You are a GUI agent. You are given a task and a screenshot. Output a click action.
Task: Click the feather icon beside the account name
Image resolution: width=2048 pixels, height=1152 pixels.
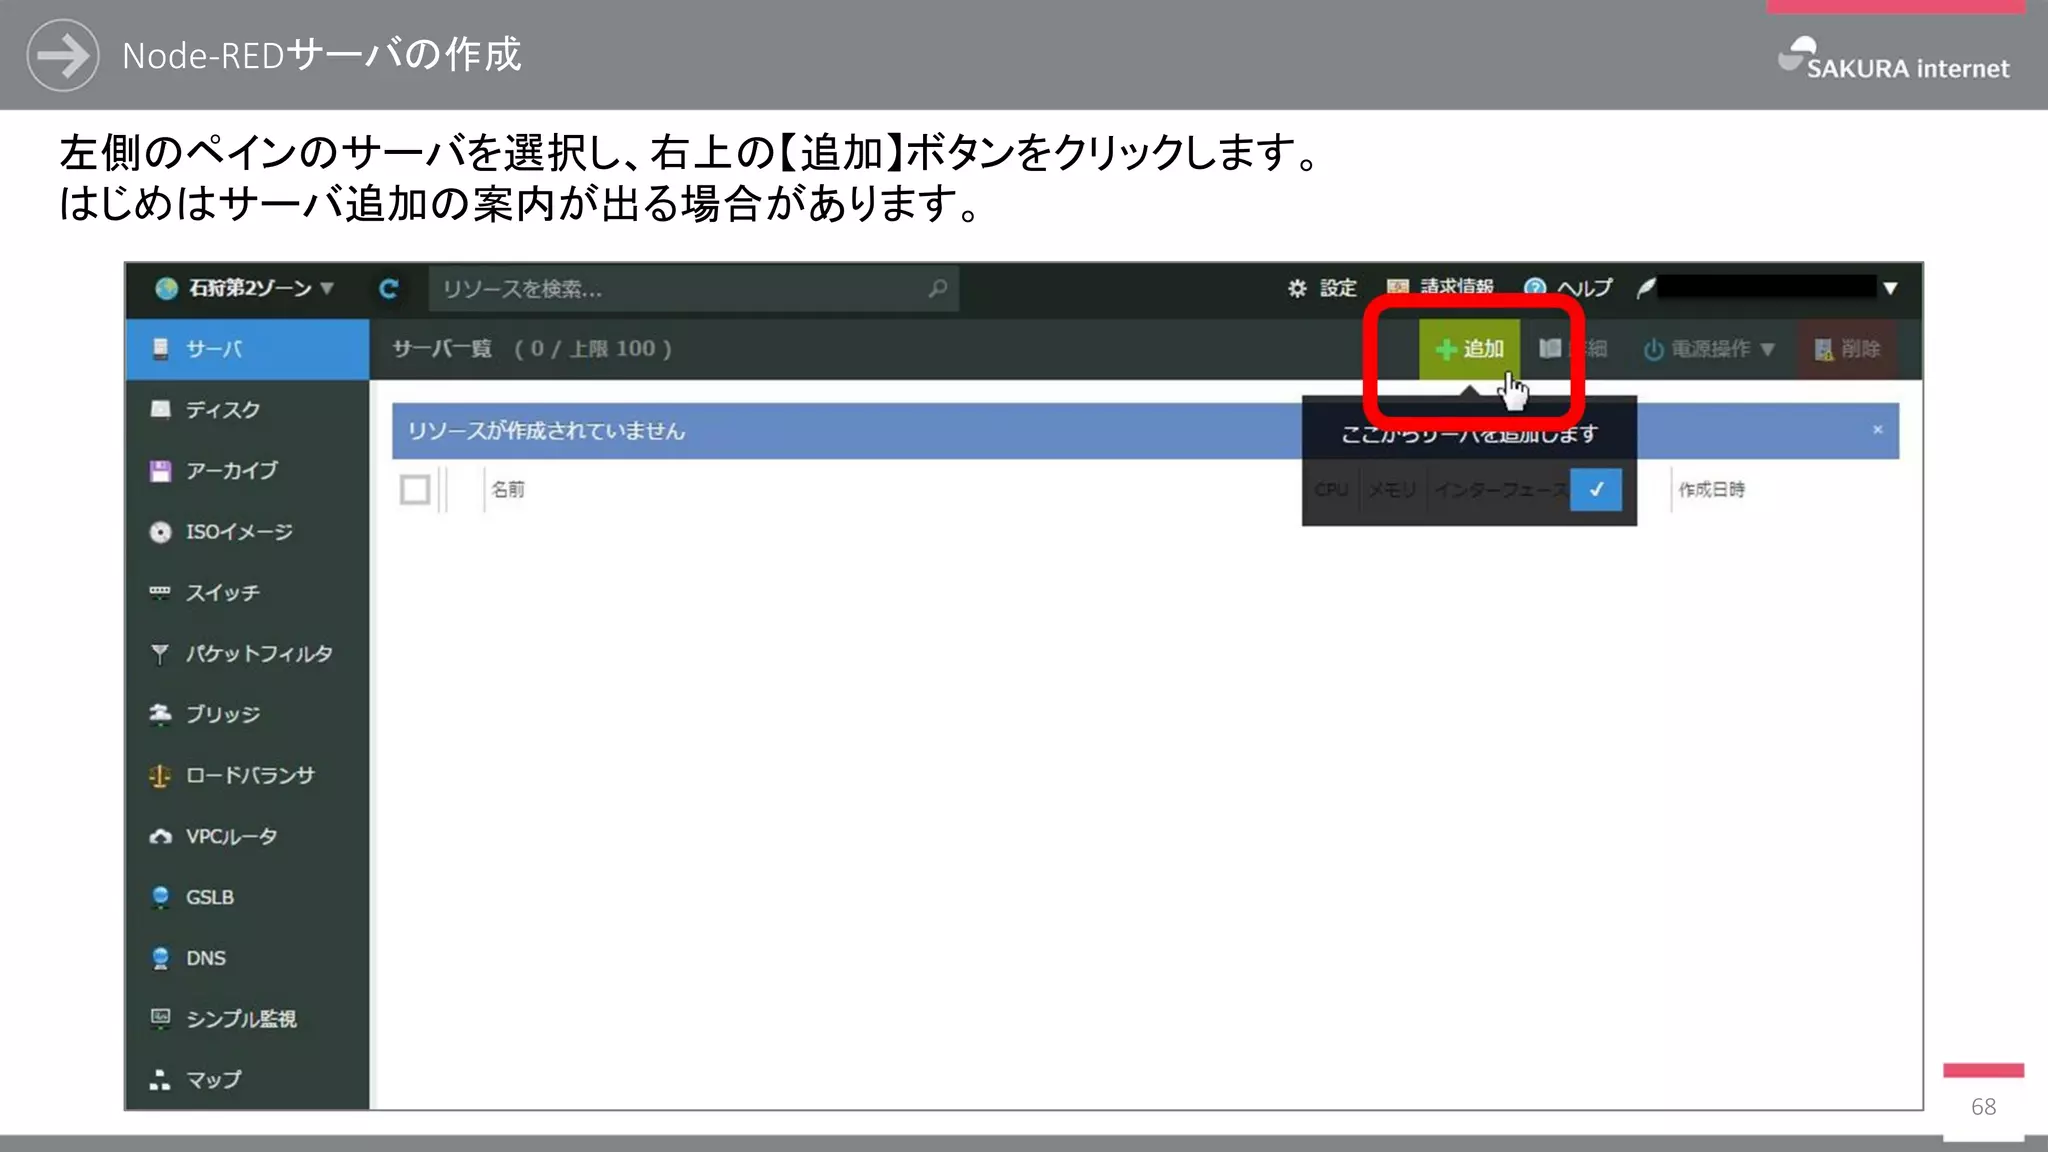[x=1645, y=288]
